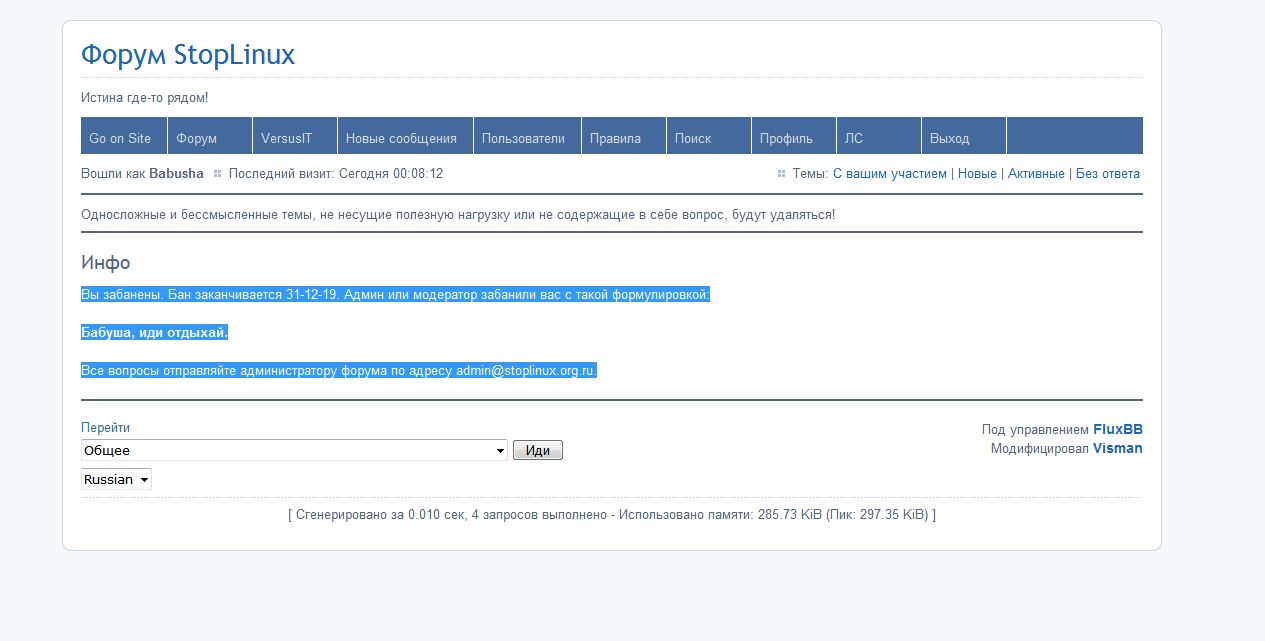Show topics "Без ответа"
This screenshot has height=641, width=1265.
(x=1108, y=173)
